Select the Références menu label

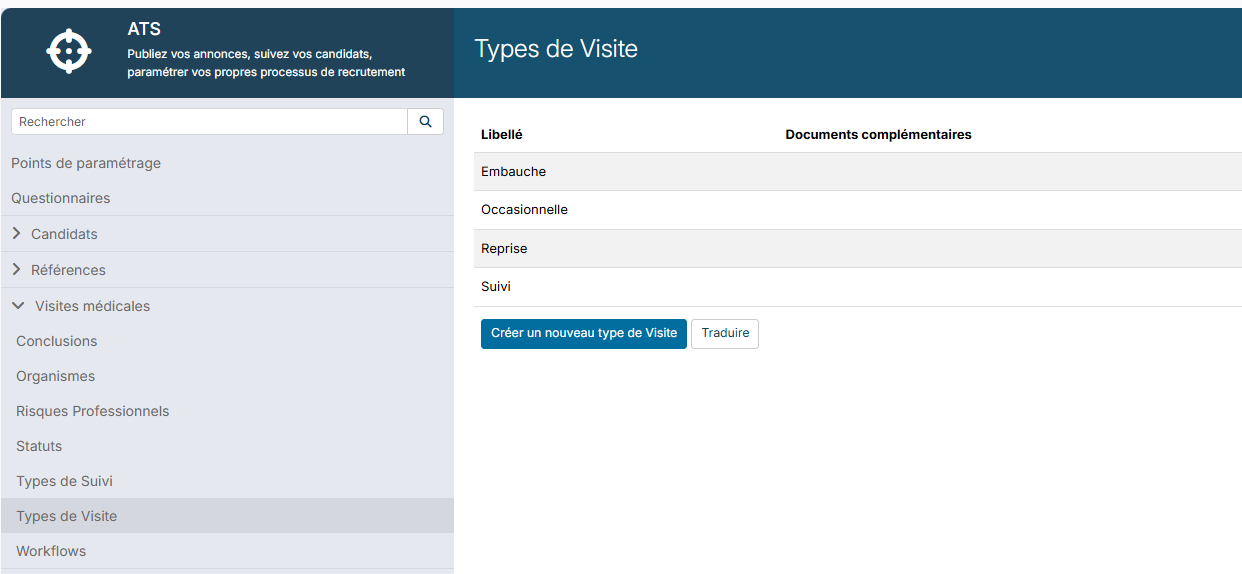coord(68,270)
